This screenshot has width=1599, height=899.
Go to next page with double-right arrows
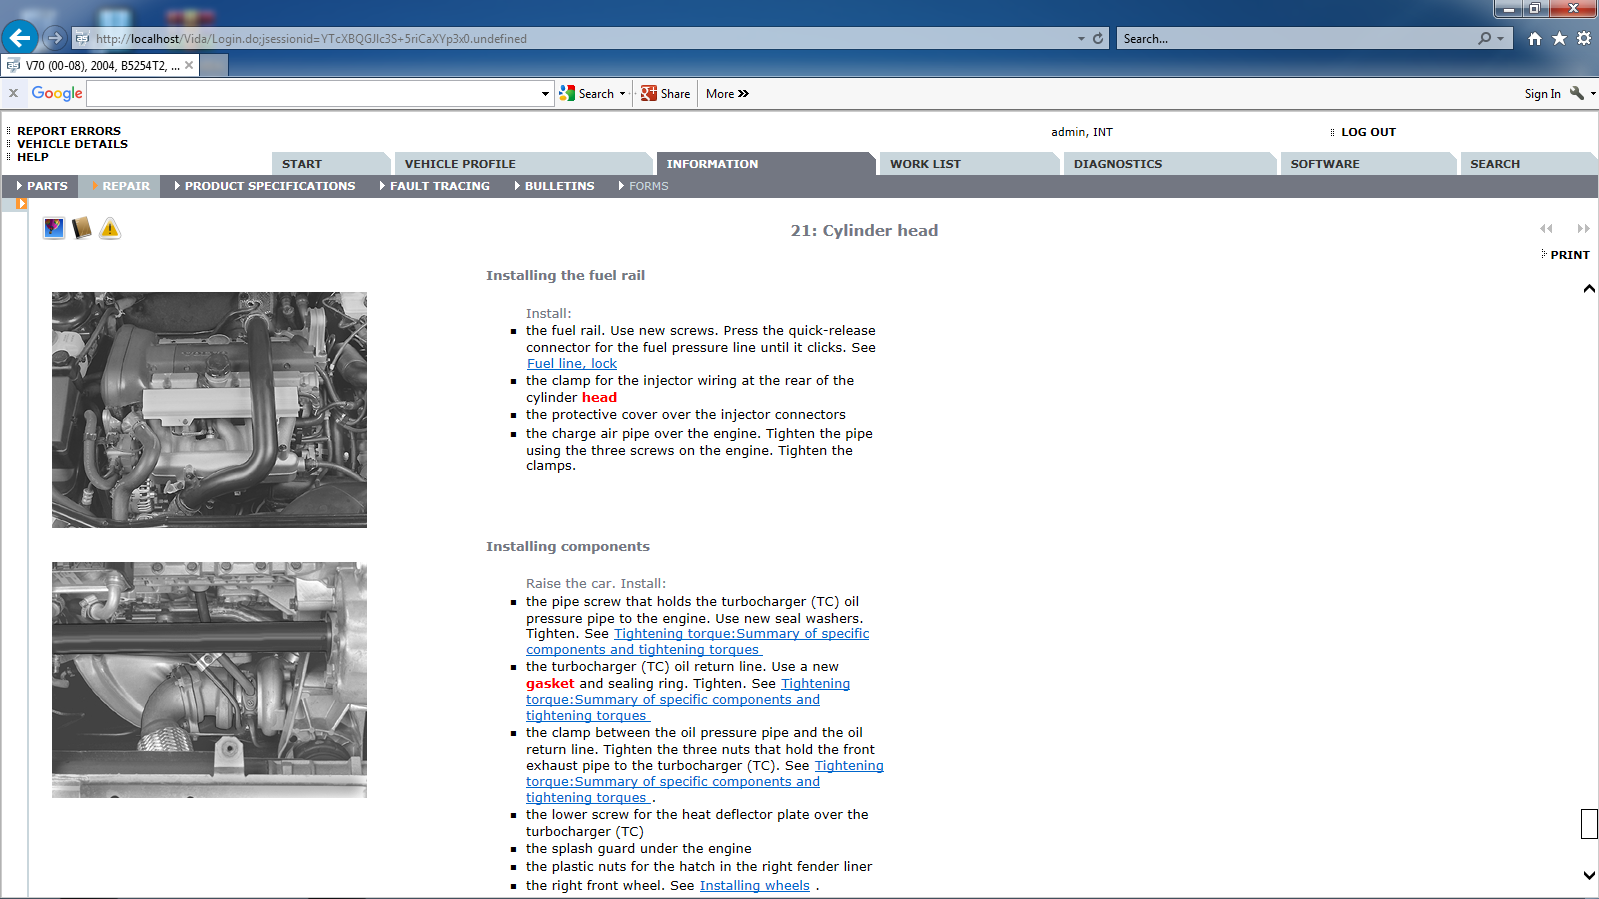coord(1583,229)
